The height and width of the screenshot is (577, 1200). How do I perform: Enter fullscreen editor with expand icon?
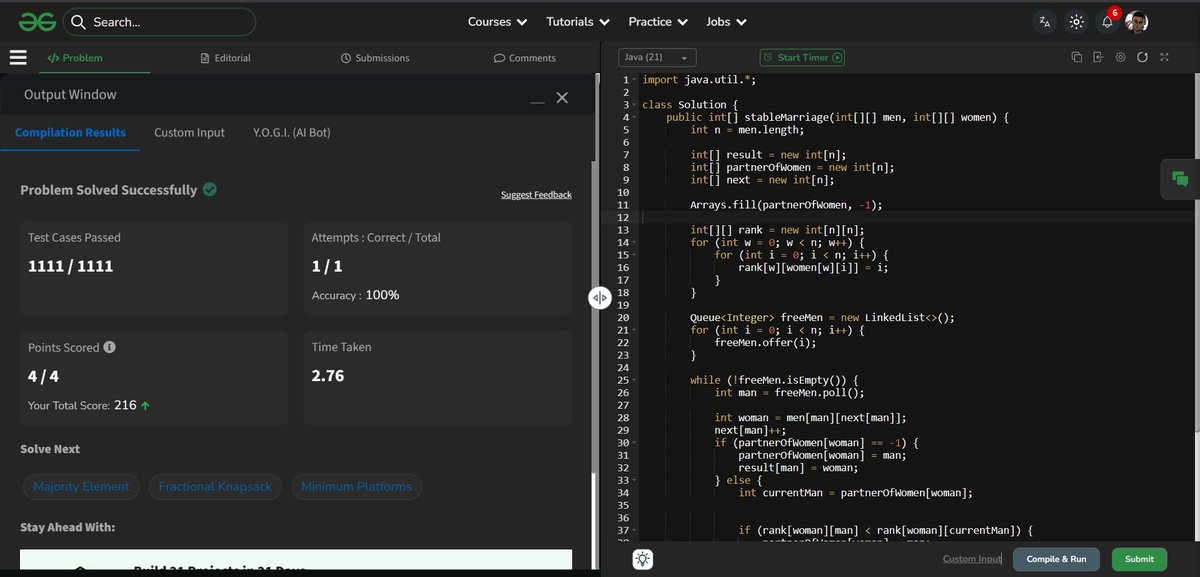pyautogui.click(x=1164, y=57)
